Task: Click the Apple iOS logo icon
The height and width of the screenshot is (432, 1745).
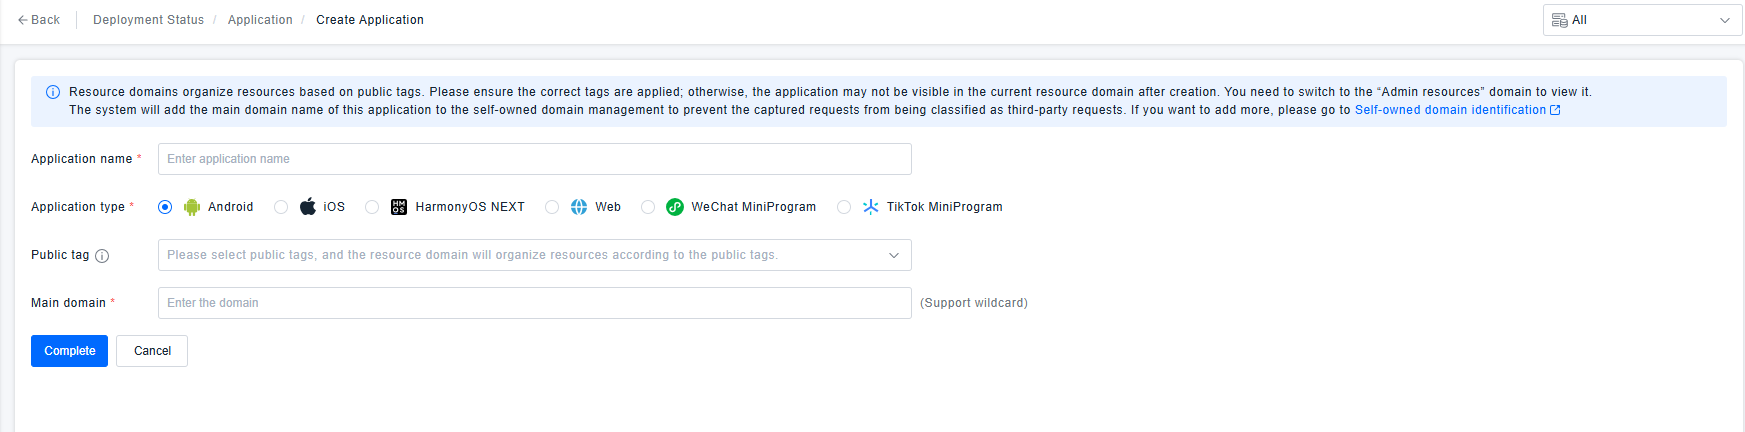Action: click(308, 207)
